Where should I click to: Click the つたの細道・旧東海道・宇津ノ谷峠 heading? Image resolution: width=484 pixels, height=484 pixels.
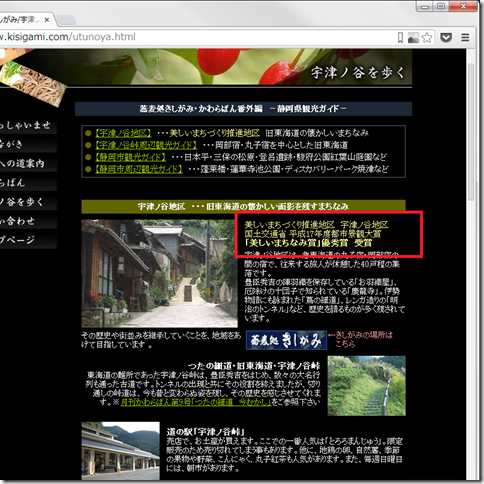[254, 366]
